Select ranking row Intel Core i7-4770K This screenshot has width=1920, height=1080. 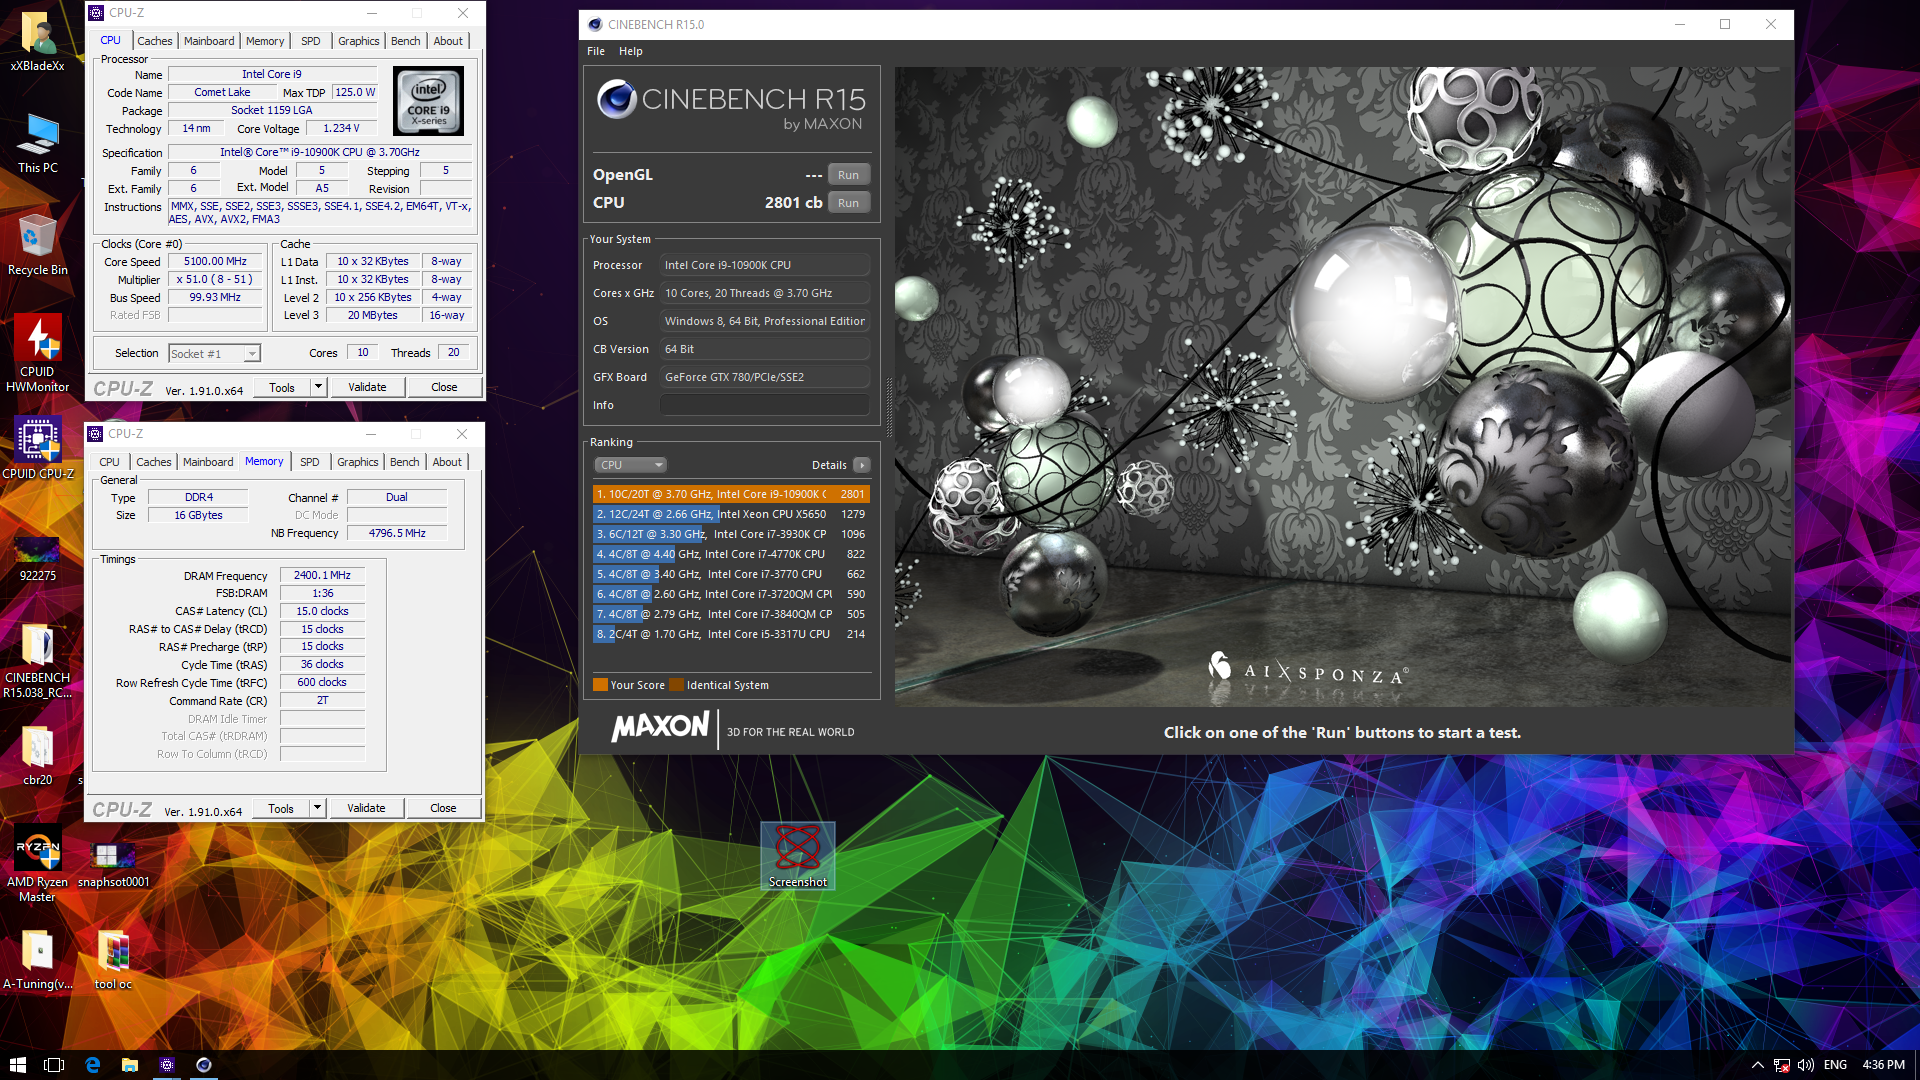731,554
